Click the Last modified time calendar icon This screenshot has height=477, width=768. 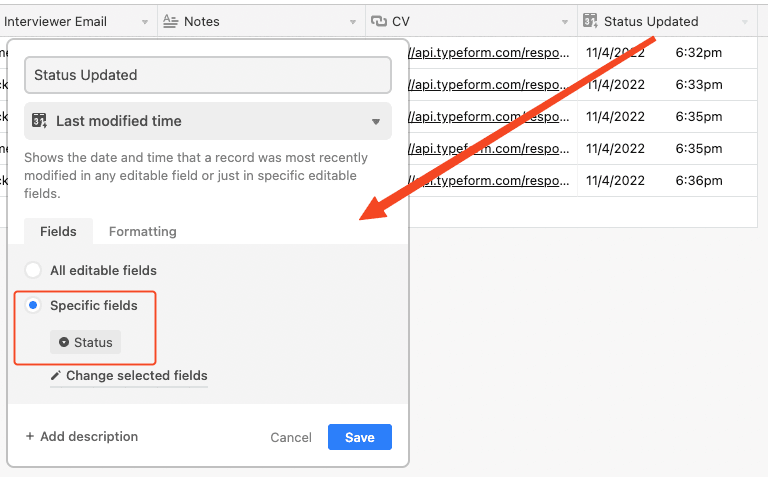tap(40, 121)
